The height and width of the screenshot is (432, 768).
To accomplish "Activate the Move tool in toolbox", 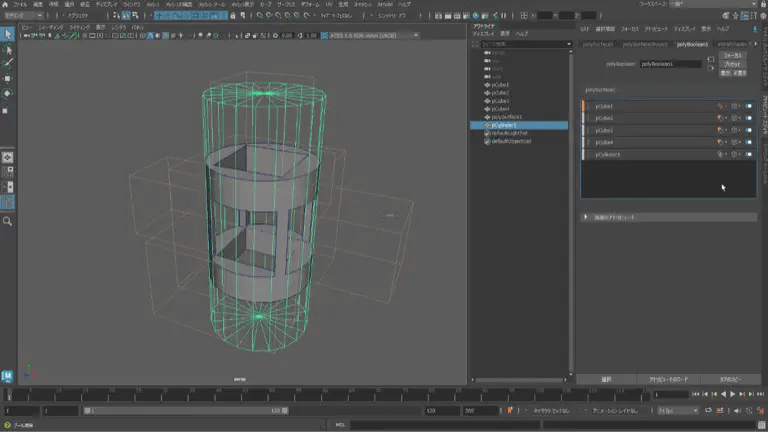I will tap(7, 78).
